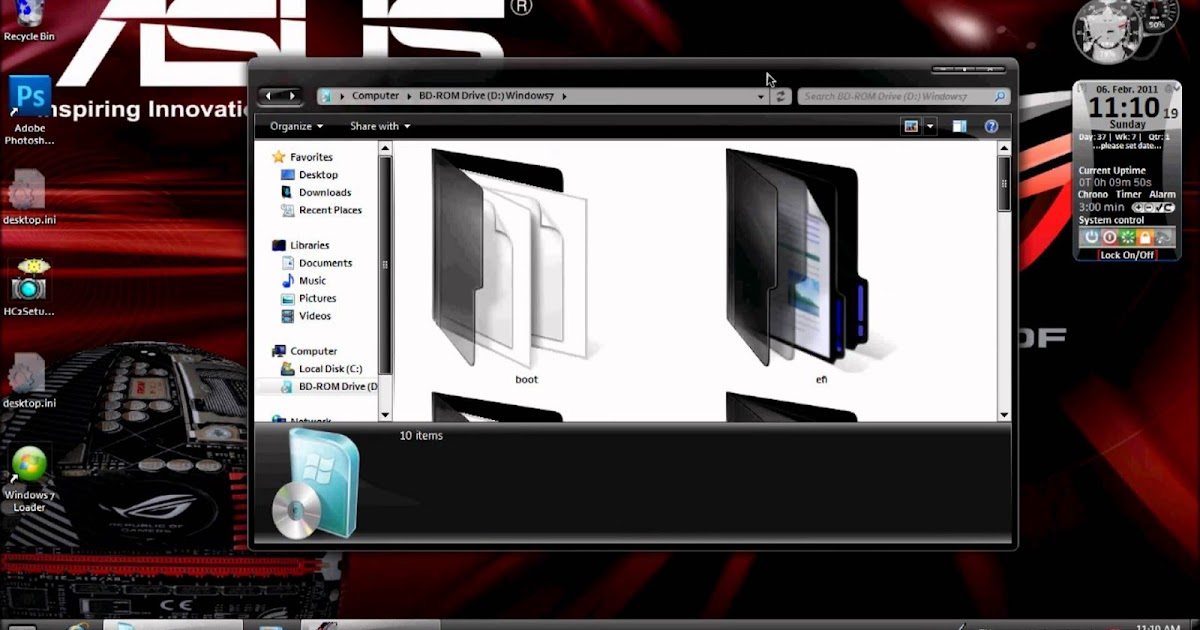Image resolution: width=1200 pixels, height=630 pixels.
Task: Click the orange padlock icon in gadget
Action: pyautogui.click(x=1146, y=237)
